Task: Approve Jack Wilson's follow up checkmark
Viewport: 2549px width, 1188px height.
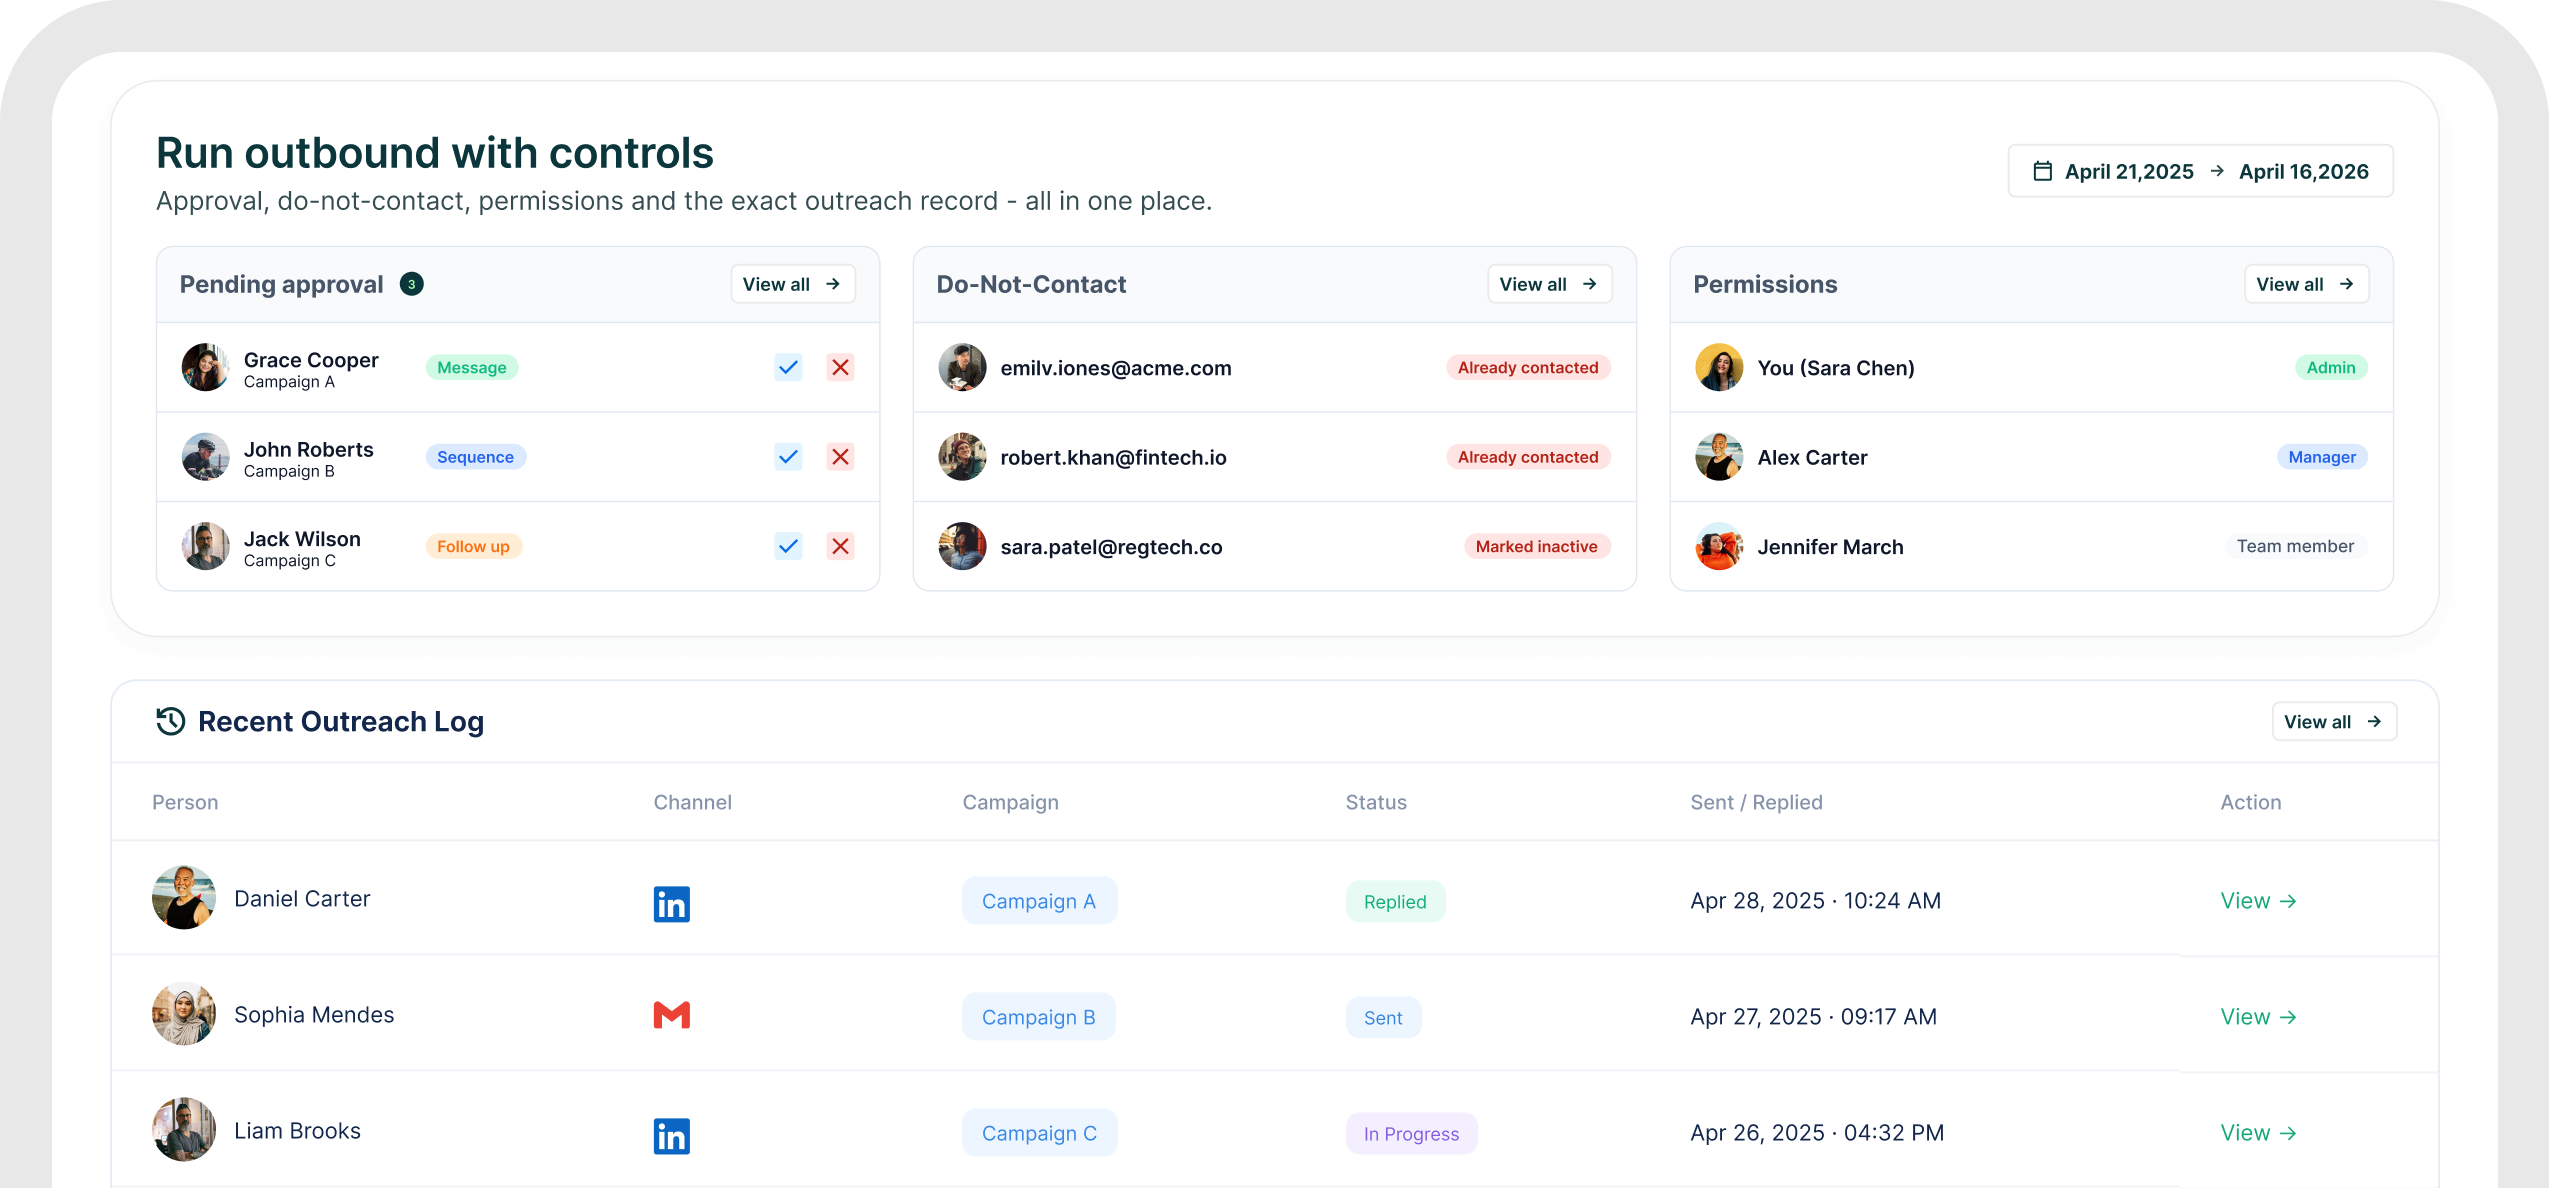Action: point(788,546)
